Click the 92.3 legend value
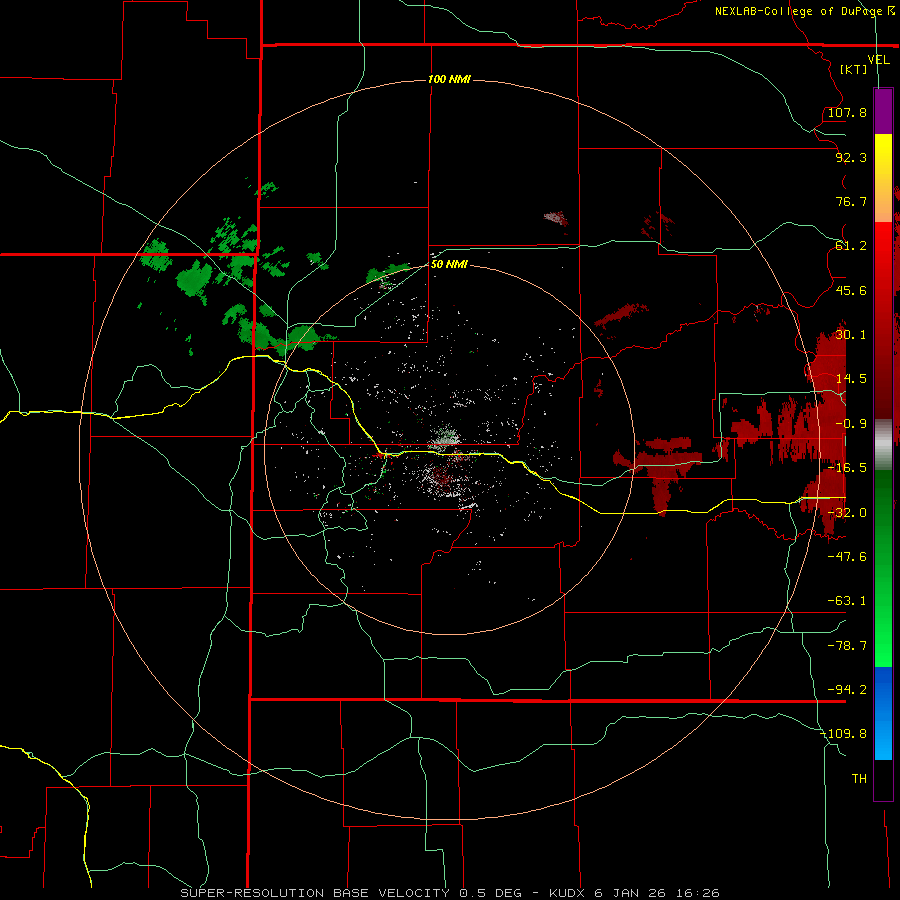This screenshot has width=900, height=900. pos(851,157)
